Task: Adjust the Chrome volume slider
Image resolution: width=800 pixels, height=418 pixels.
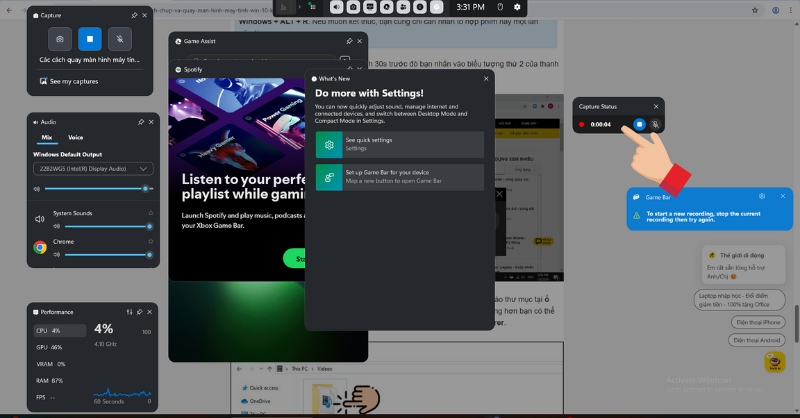Action: tap(107, 254)
